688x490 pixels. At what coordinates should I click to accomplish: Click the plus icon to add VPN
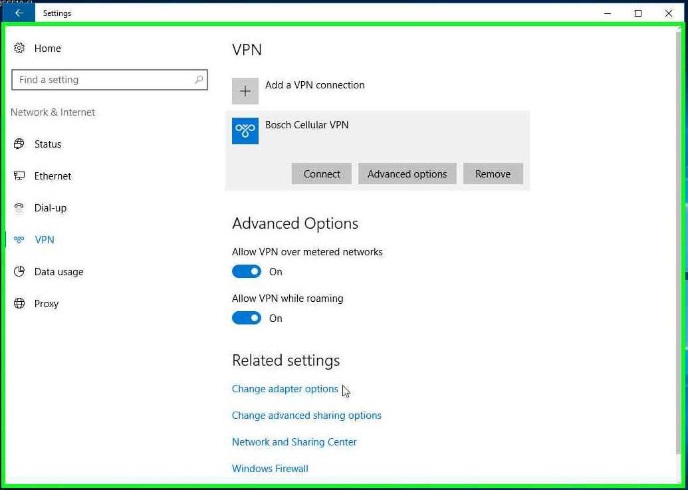[x=245, y=91]
